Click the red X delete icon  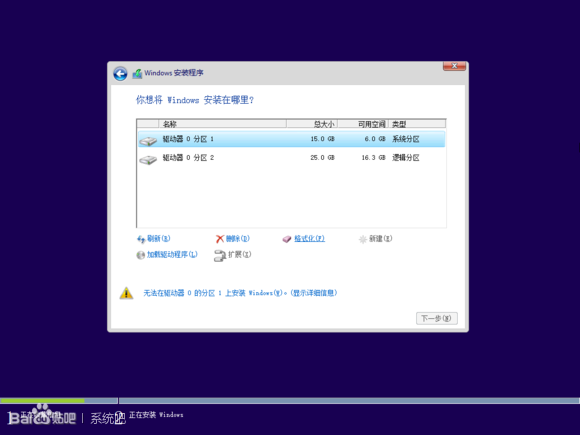[220, 239]
